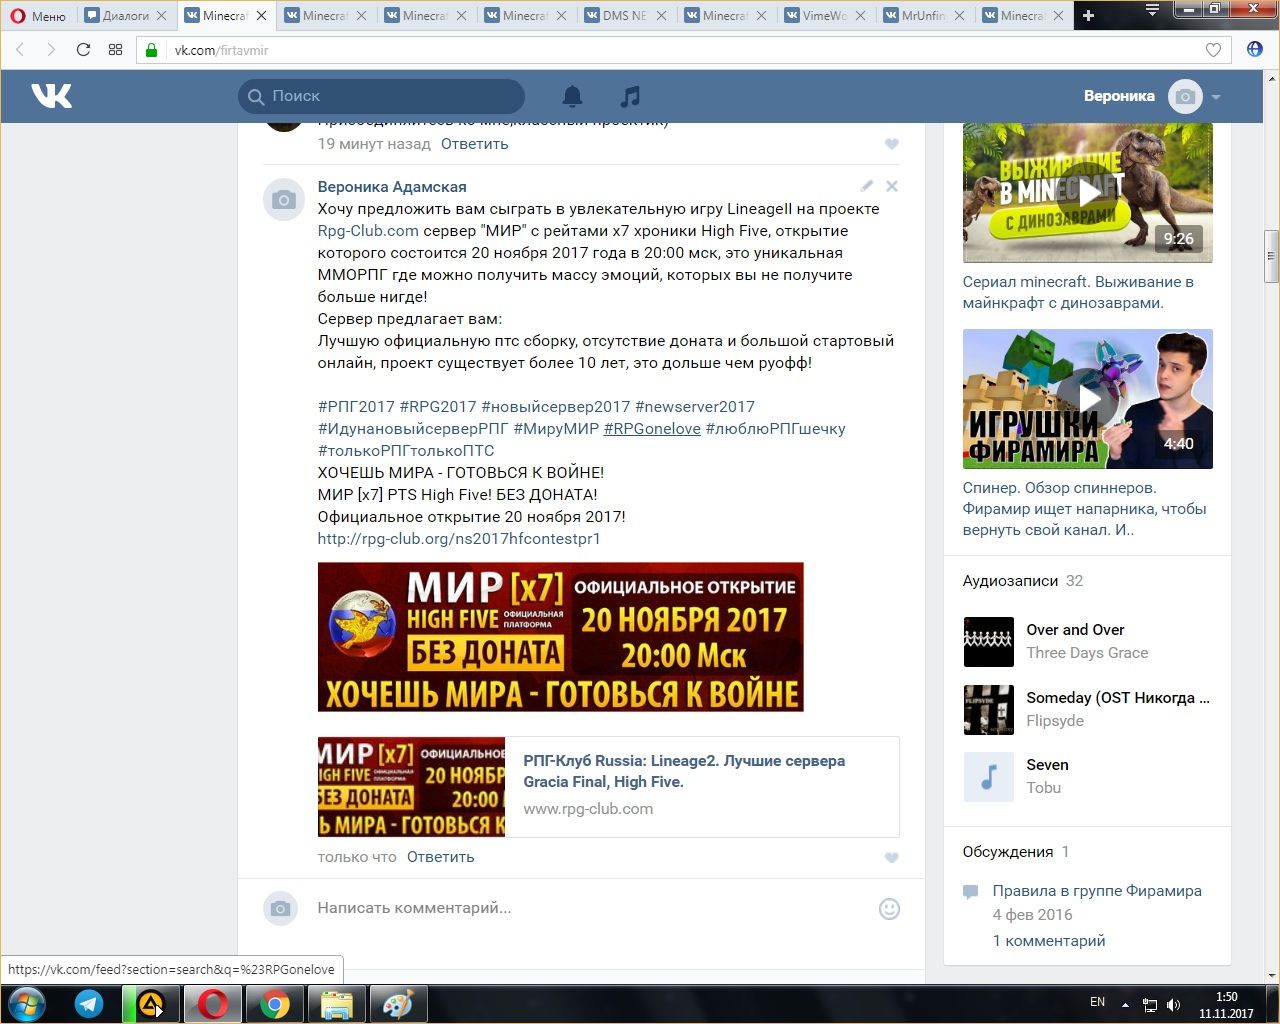Go back to previous page

[20, 50]
